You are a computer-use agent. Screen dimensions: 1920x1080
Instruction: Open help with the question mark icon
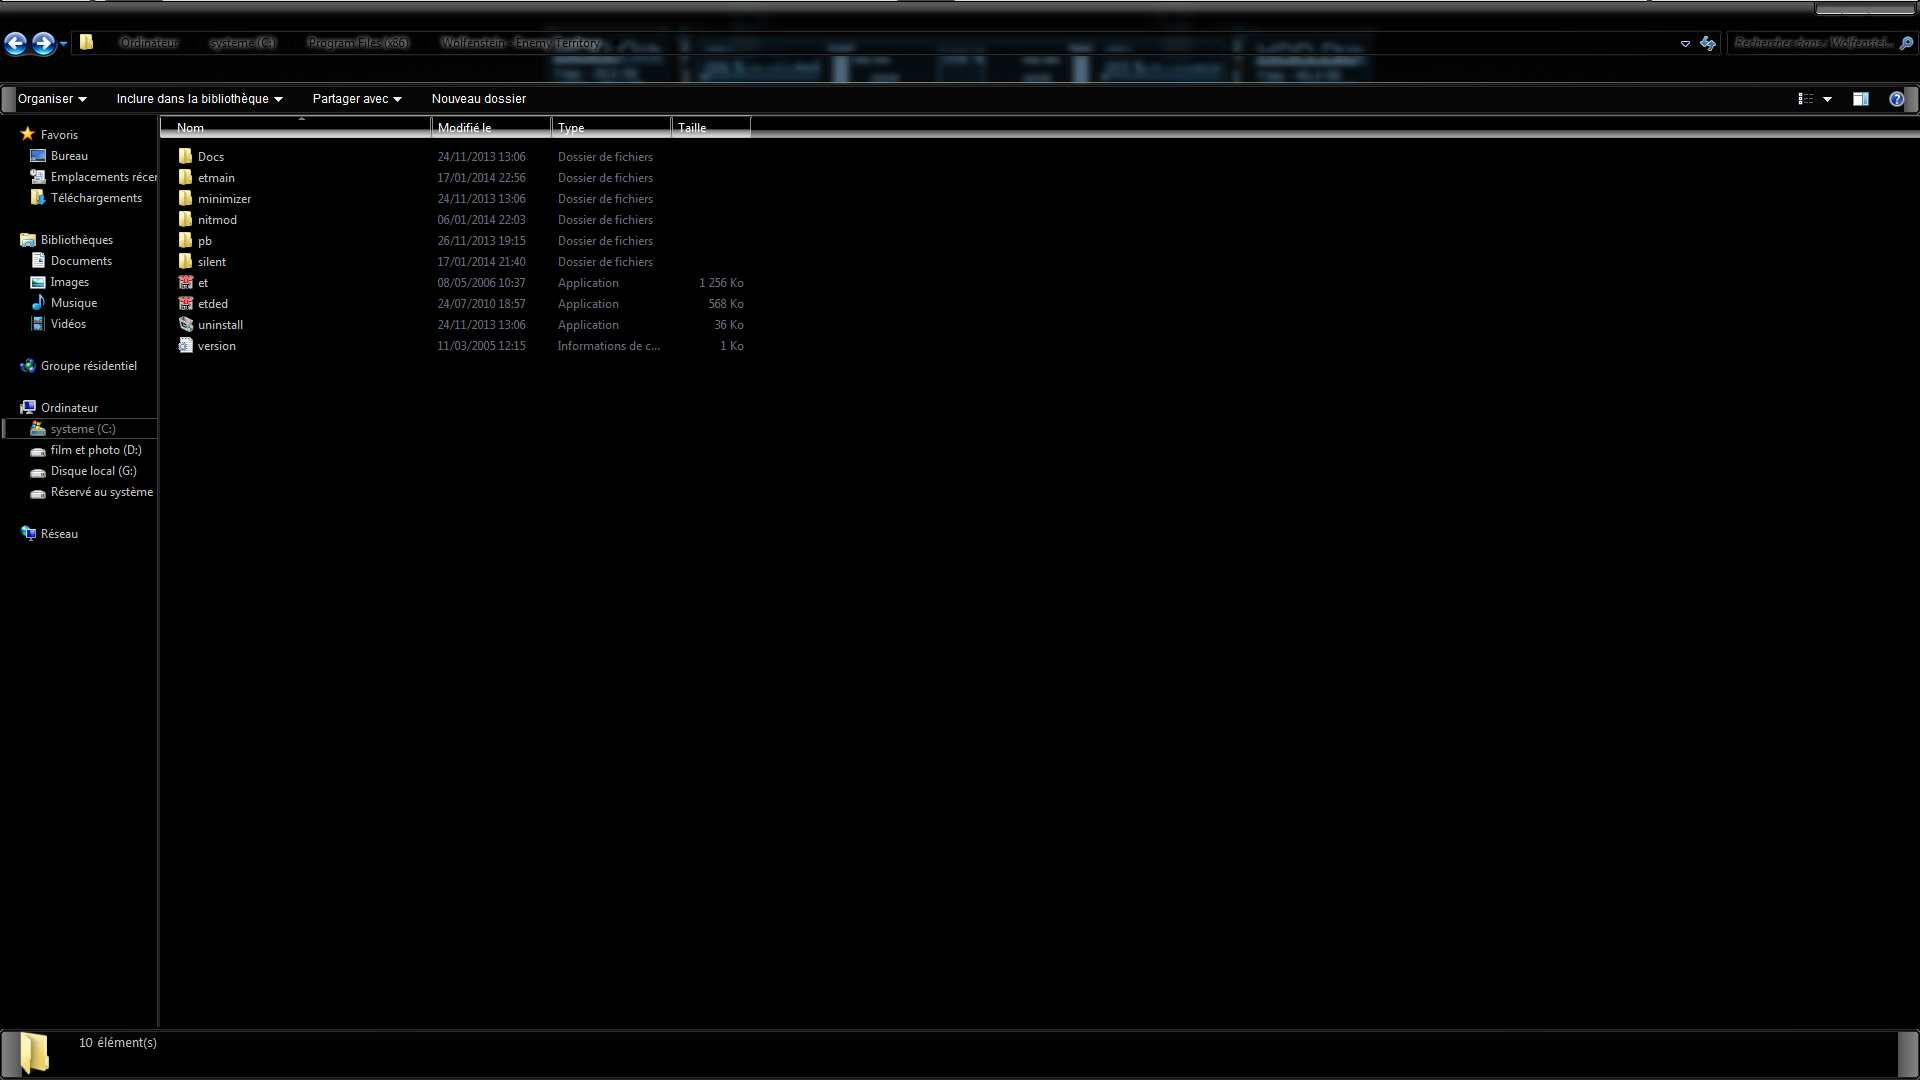click(1896, 99)
